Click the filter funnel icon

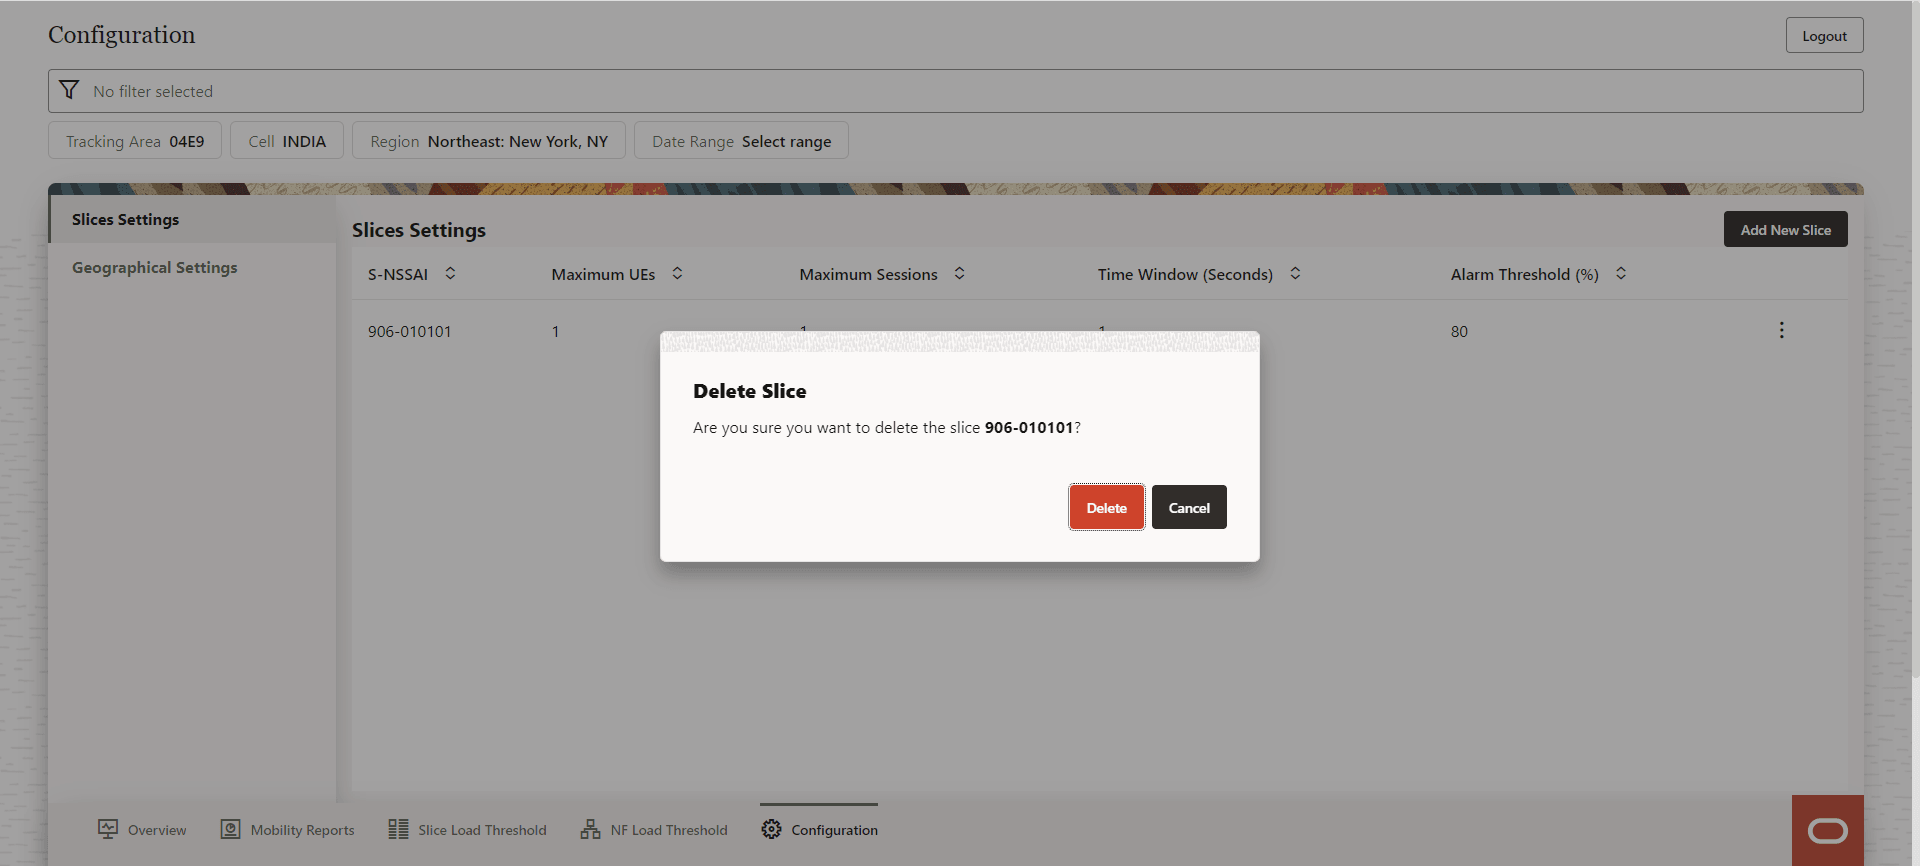[x=69, y=90]
